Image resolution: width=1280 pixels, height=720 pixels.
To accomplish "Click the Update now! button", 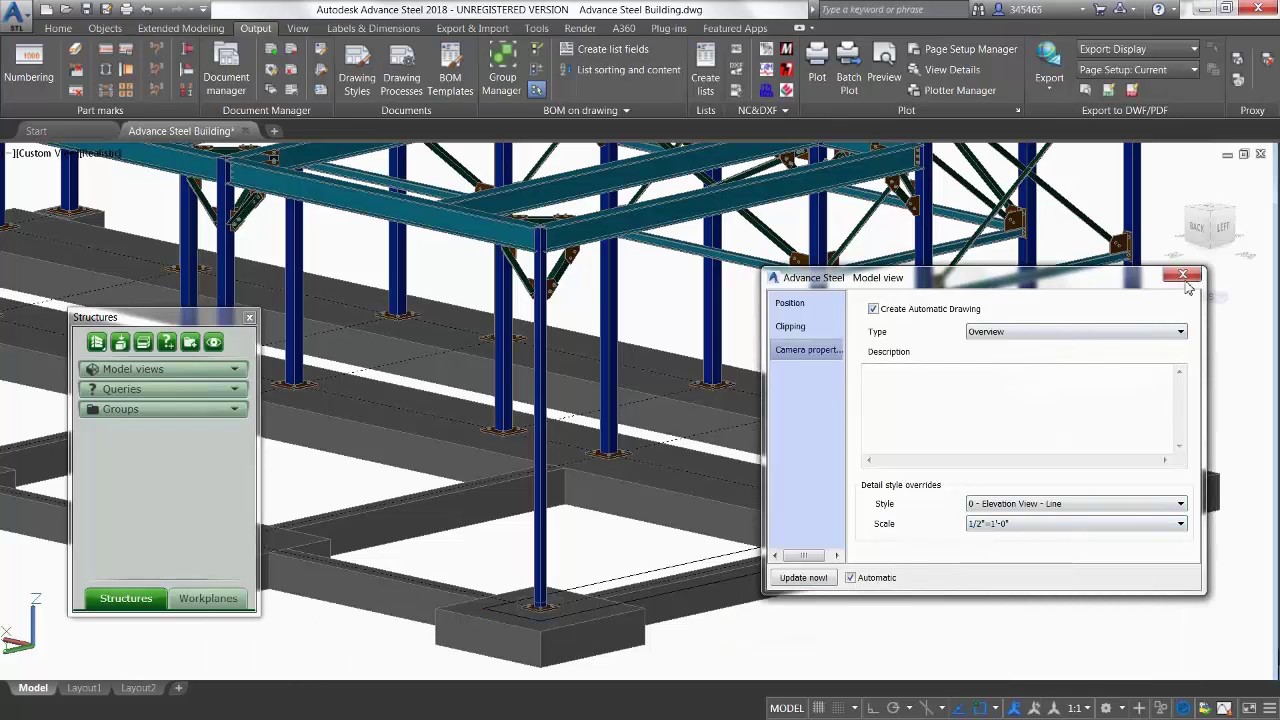I will 803,578.
